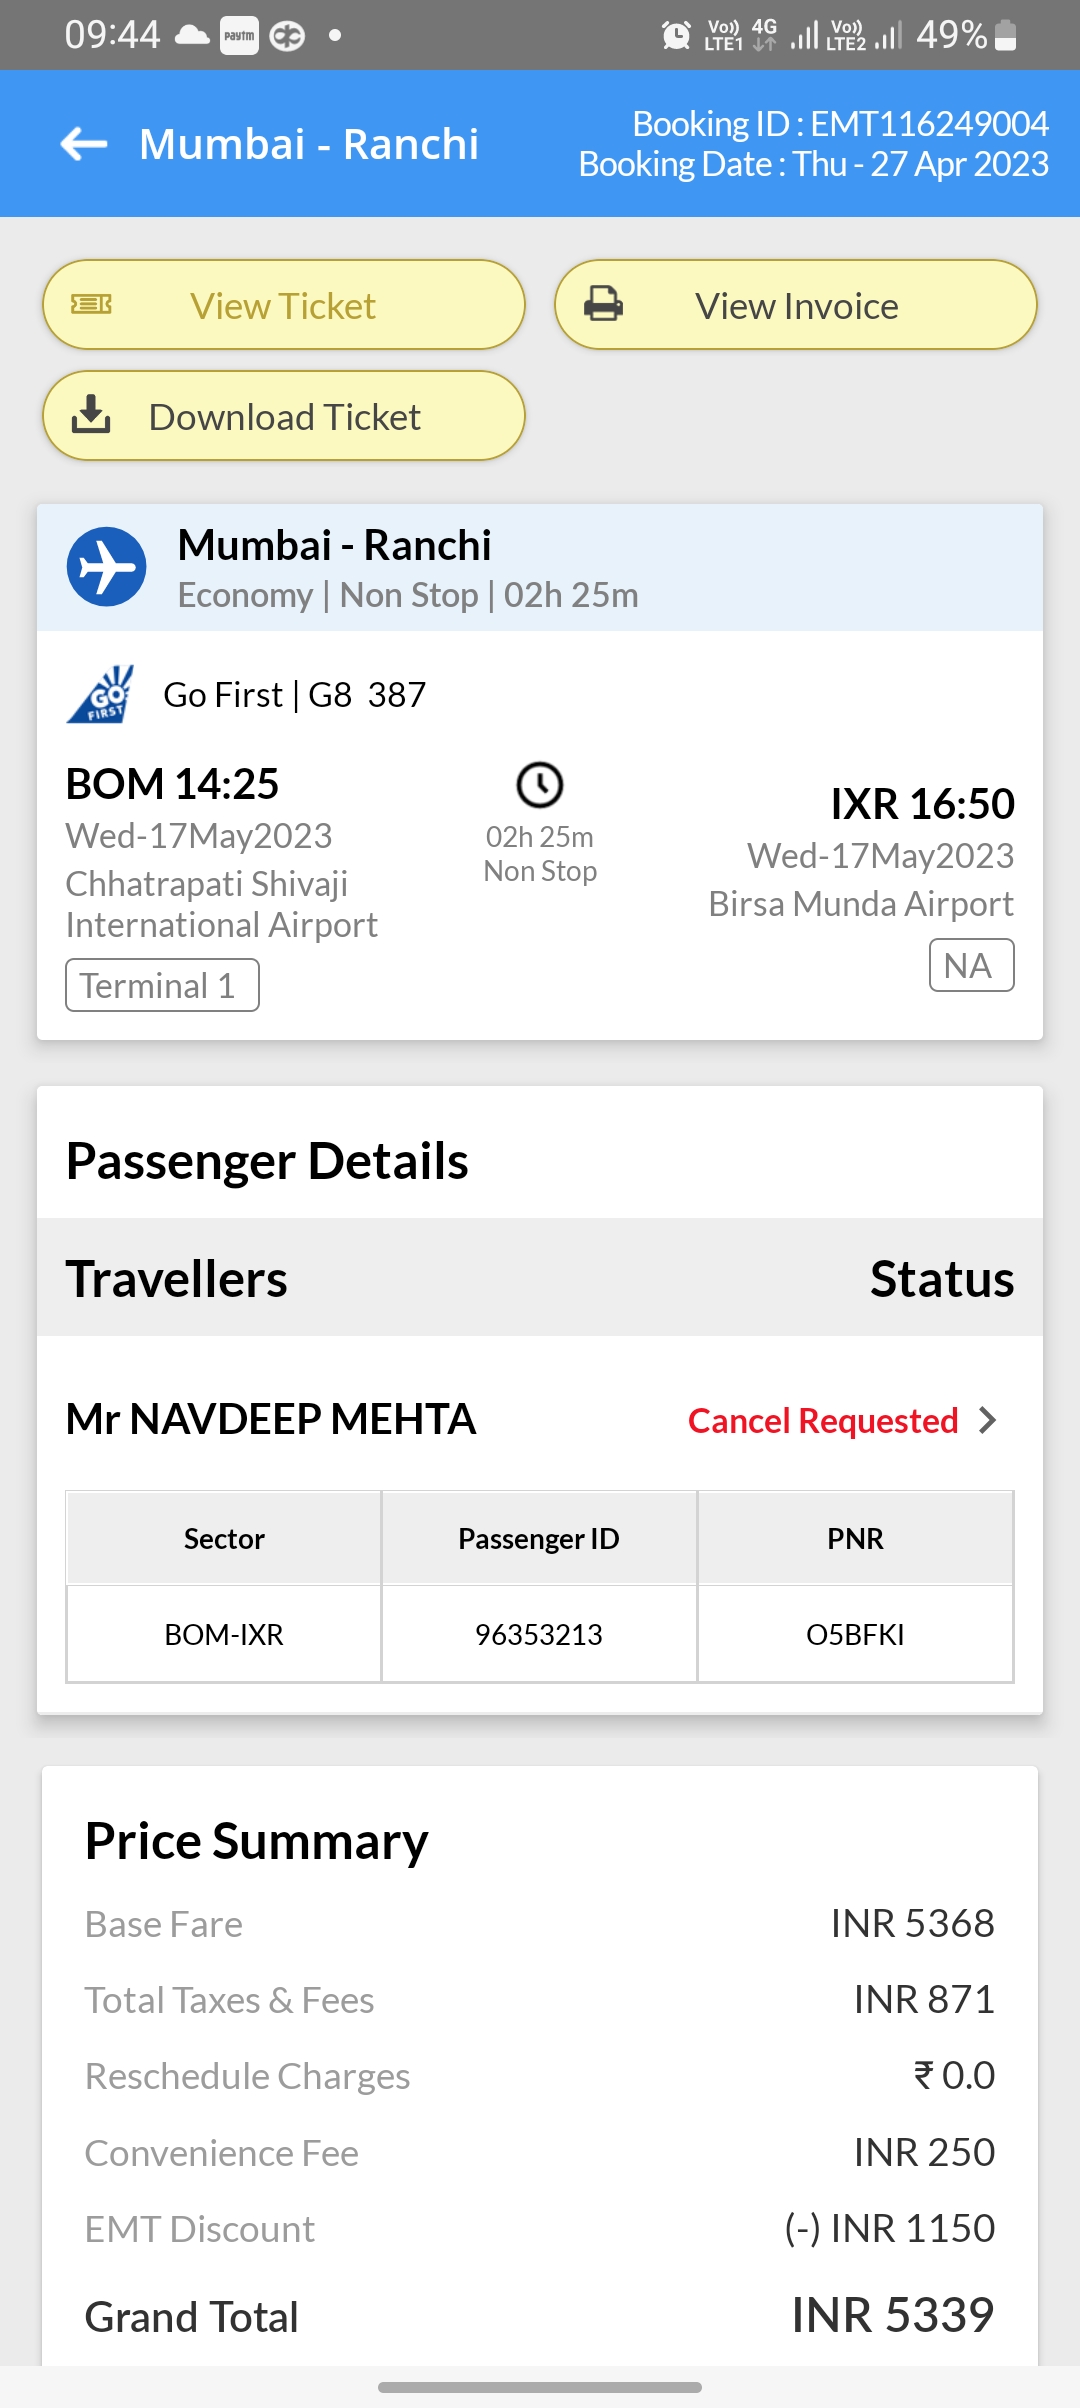Click the download tray icon
Screen dimensions: 1080x2408
(x=91, y=415)
